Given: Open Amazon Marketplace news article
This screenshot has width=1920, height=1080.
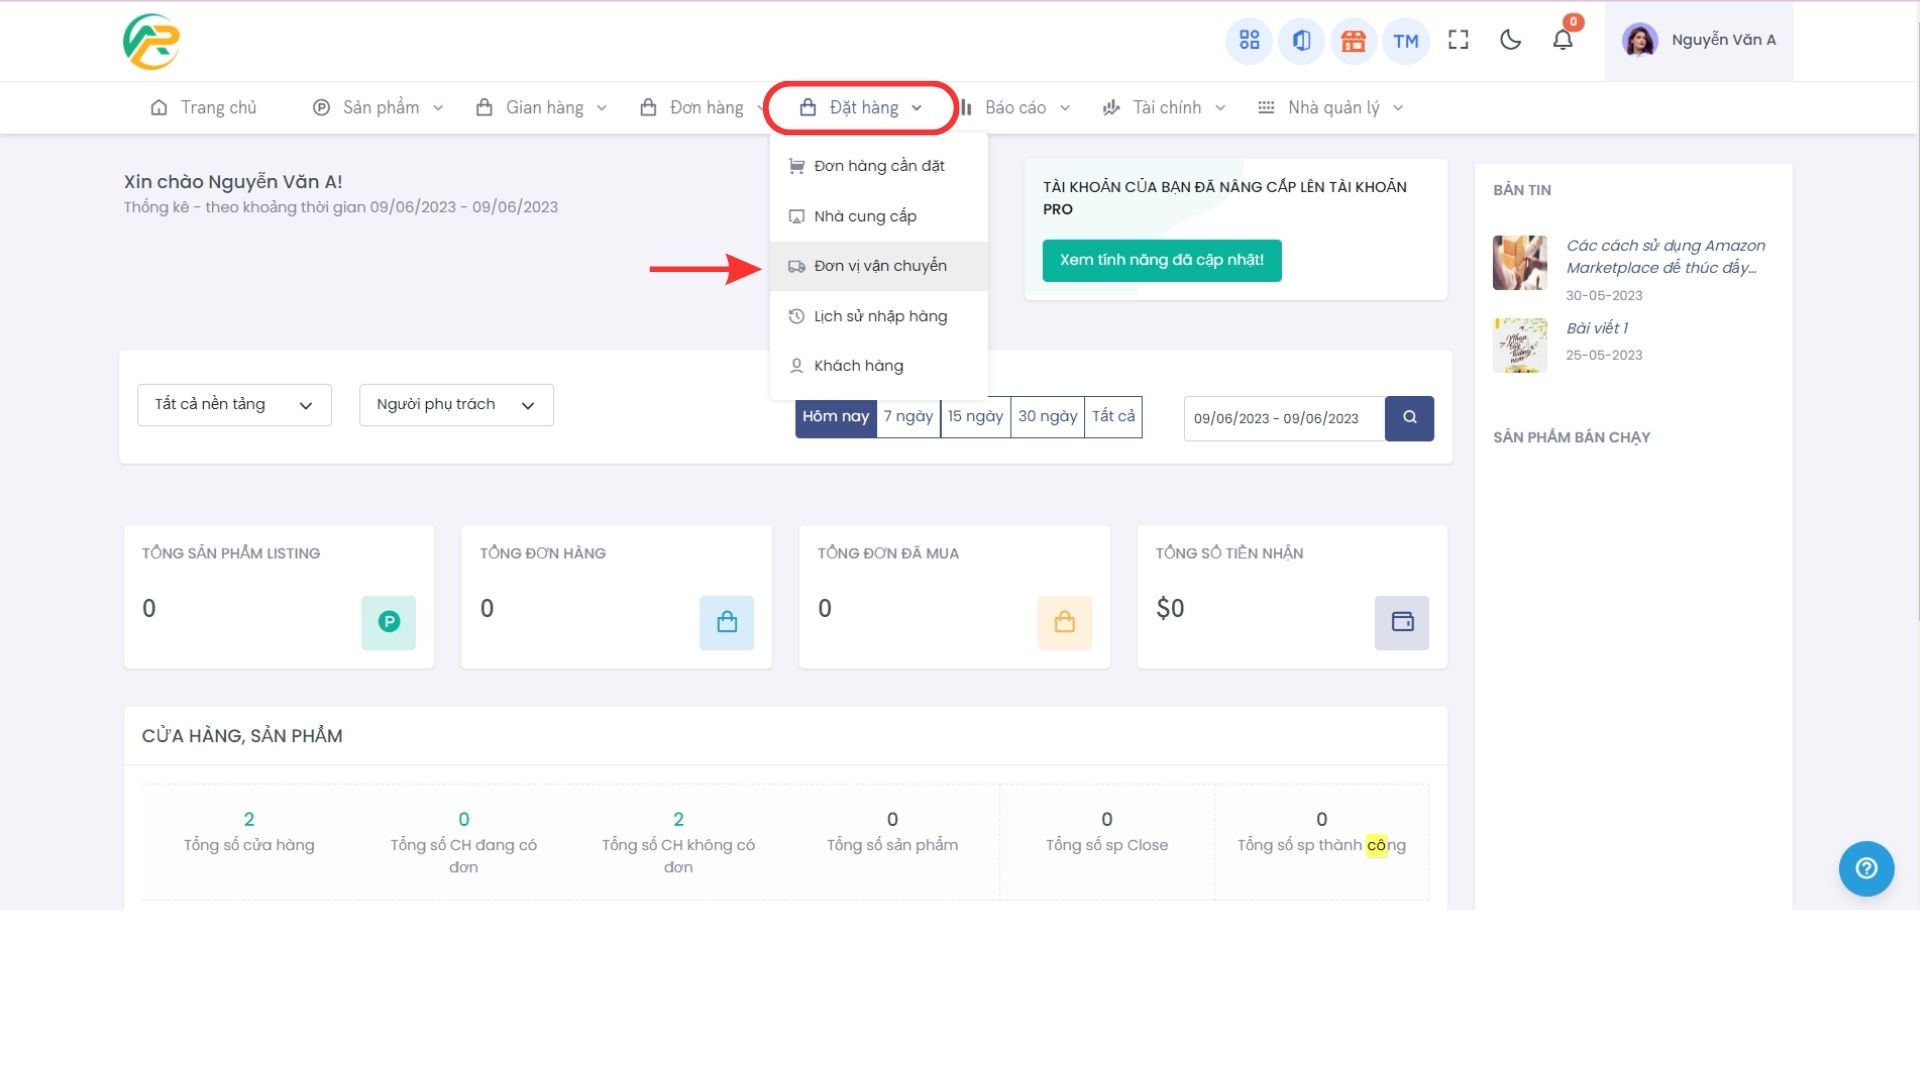Looking at the screenshot, I should click(x=1665, y=257).
